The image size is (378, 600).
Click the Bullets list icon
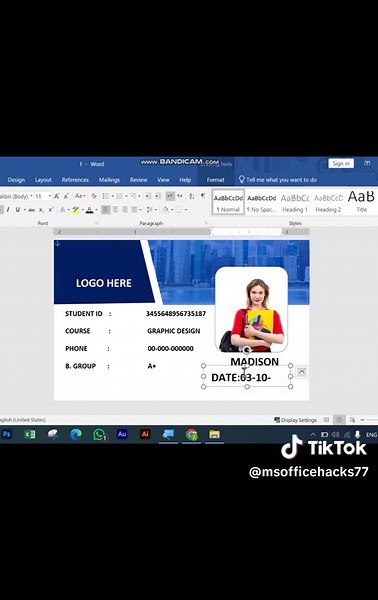(106, 196)
